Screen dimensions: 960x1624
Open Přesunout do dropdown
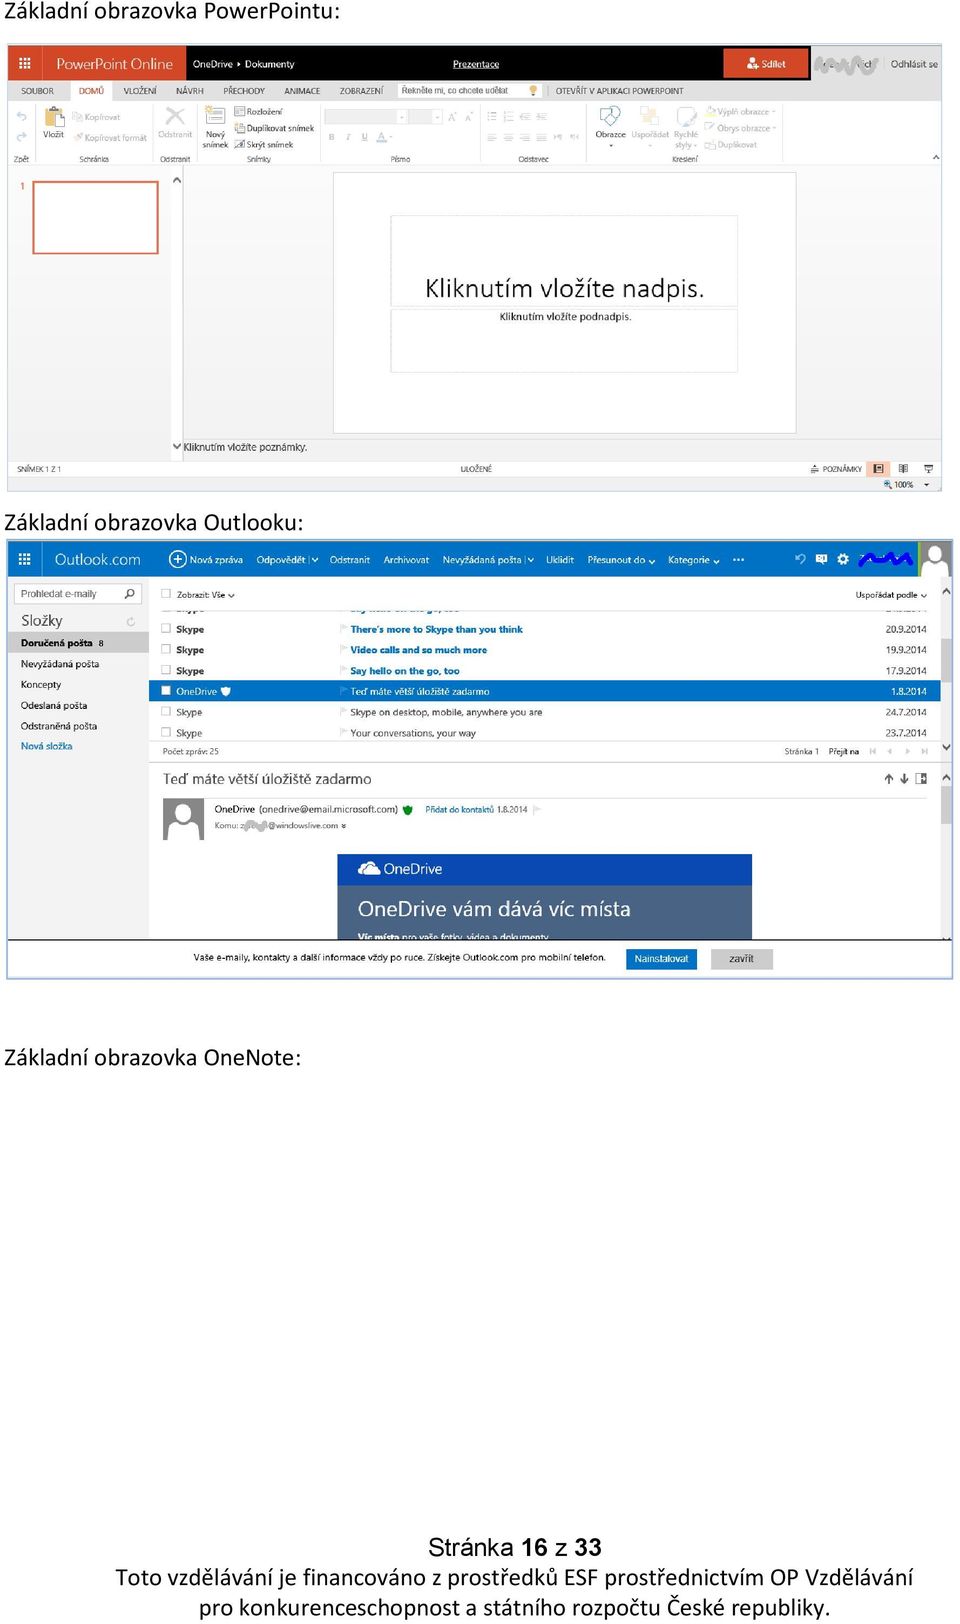[621, 560]
